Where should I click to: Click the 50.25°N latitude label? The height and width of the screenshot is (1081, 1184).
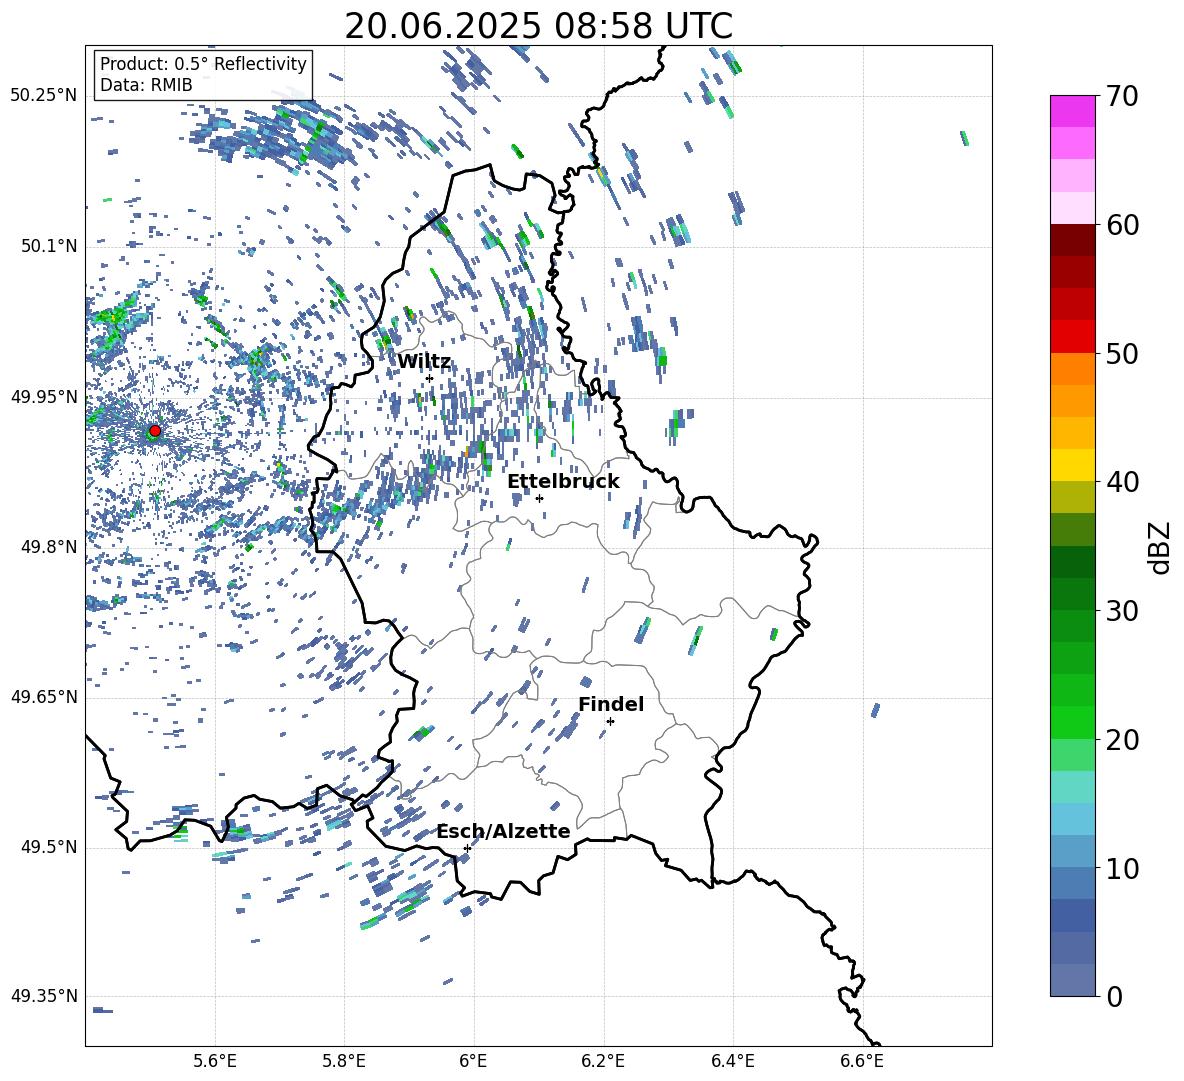[x=44, y=96]
